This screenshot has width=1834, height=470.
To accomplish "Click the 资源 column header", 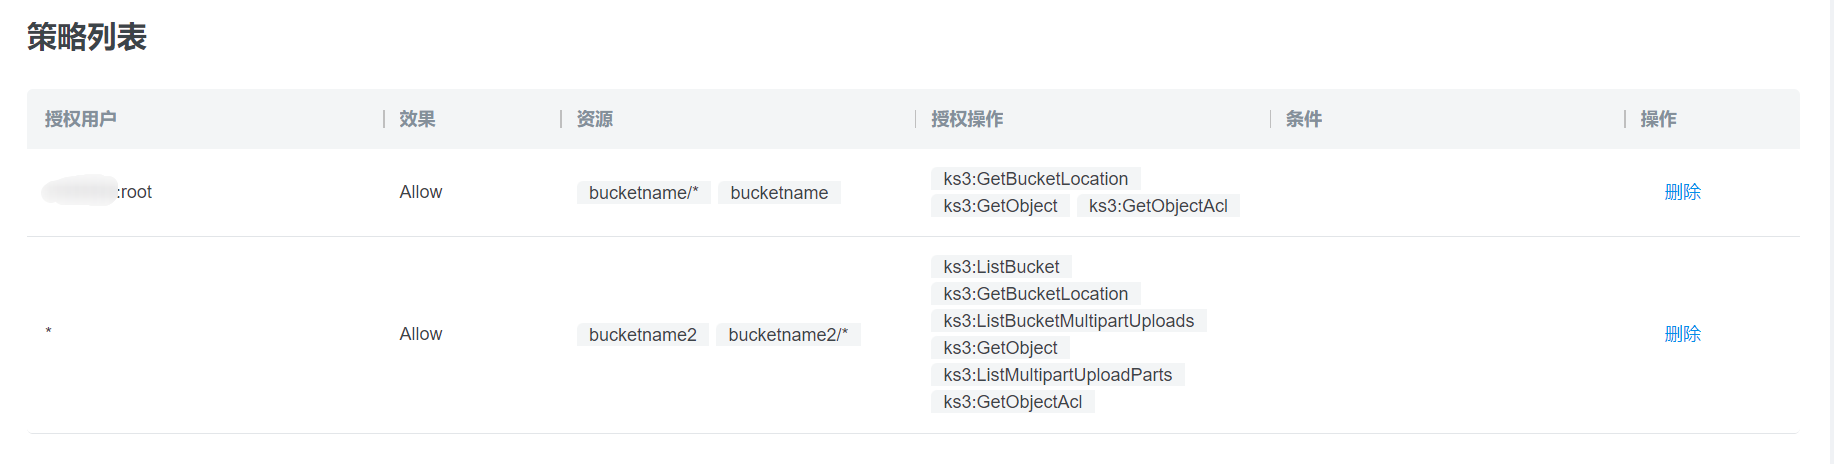I will 595,119.
